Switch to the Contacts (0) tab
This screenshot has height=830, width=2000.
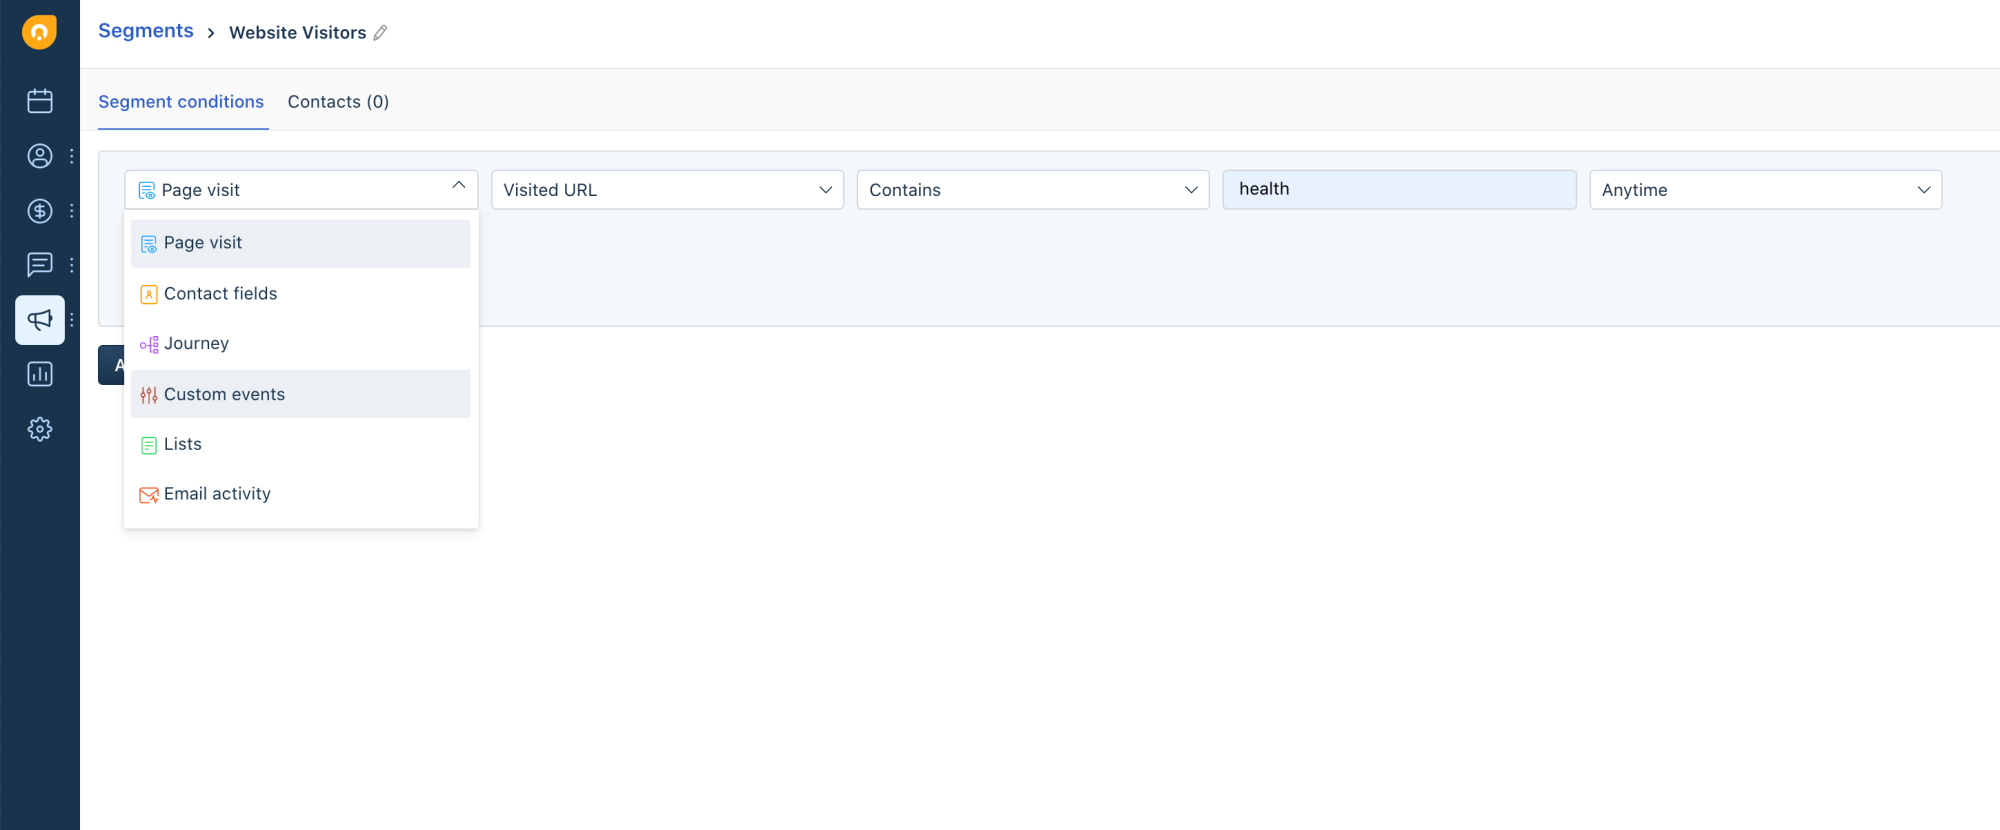point(338,102)
